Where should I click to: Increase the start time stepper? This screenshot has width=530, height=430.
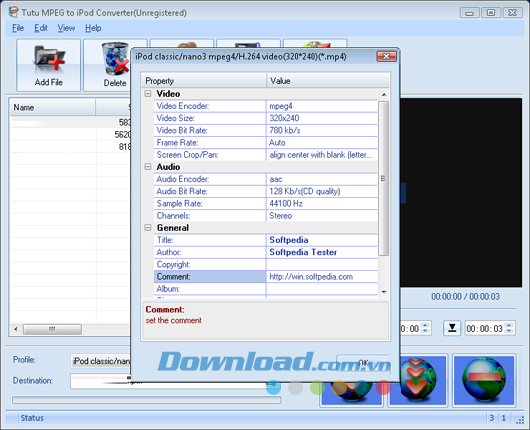[x=426, y=325]
